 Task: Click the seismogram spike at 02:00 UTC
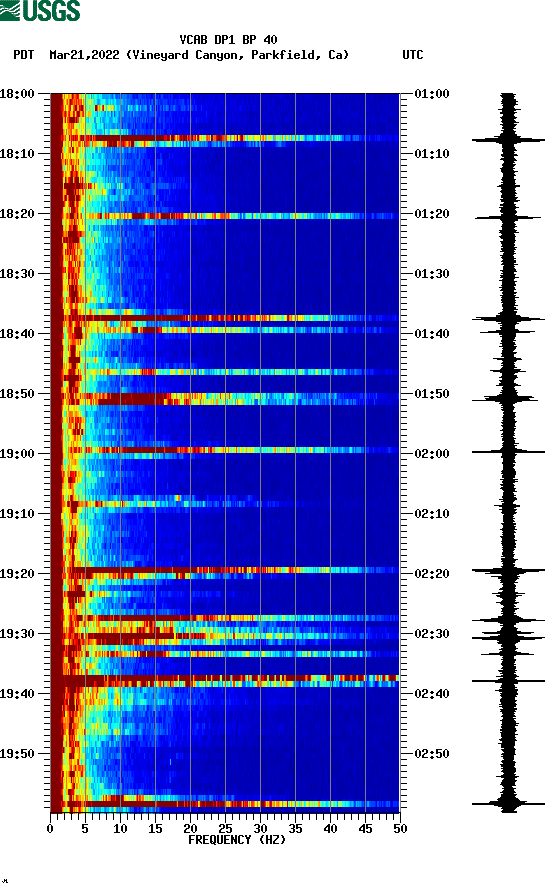(x=508, y=452)
